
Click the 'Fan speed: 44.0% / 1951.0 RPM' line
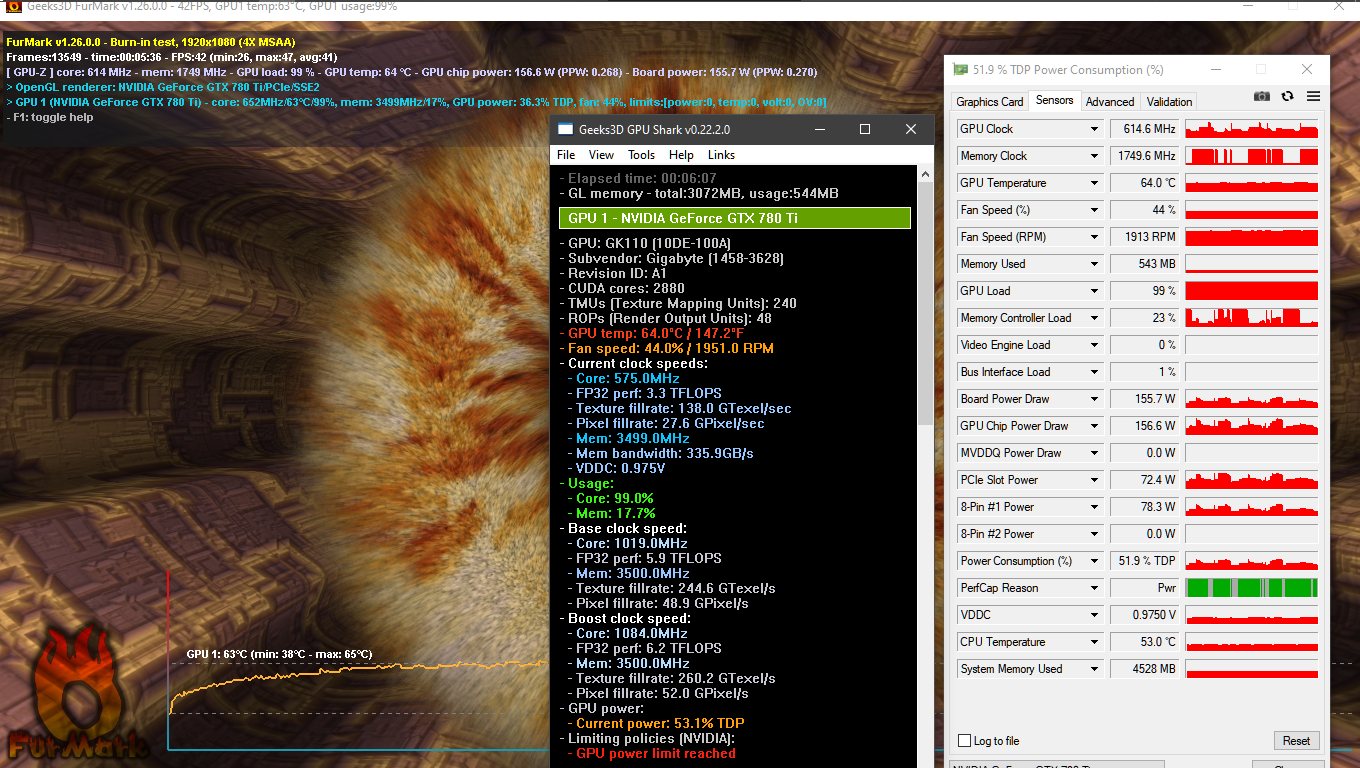click(x=671, y=349)
